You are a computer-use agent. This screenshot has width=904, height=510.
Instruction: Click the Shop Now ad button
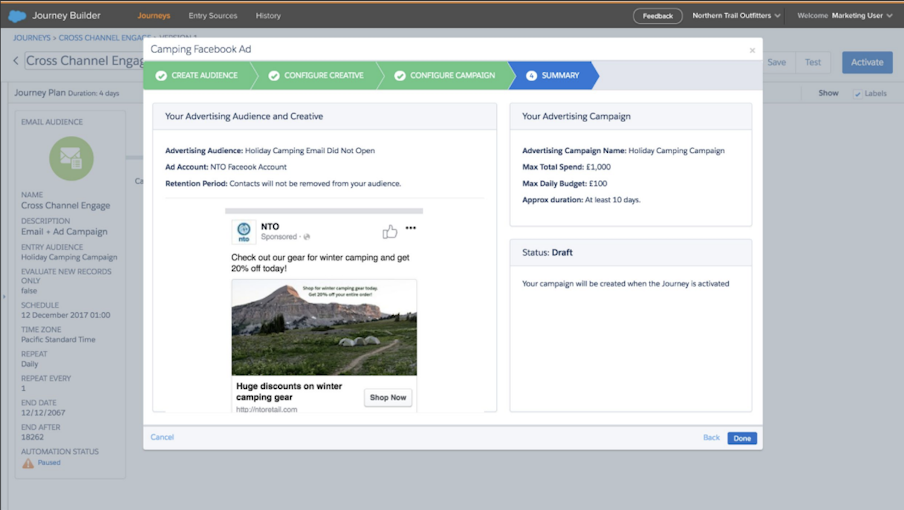[388, 398]
